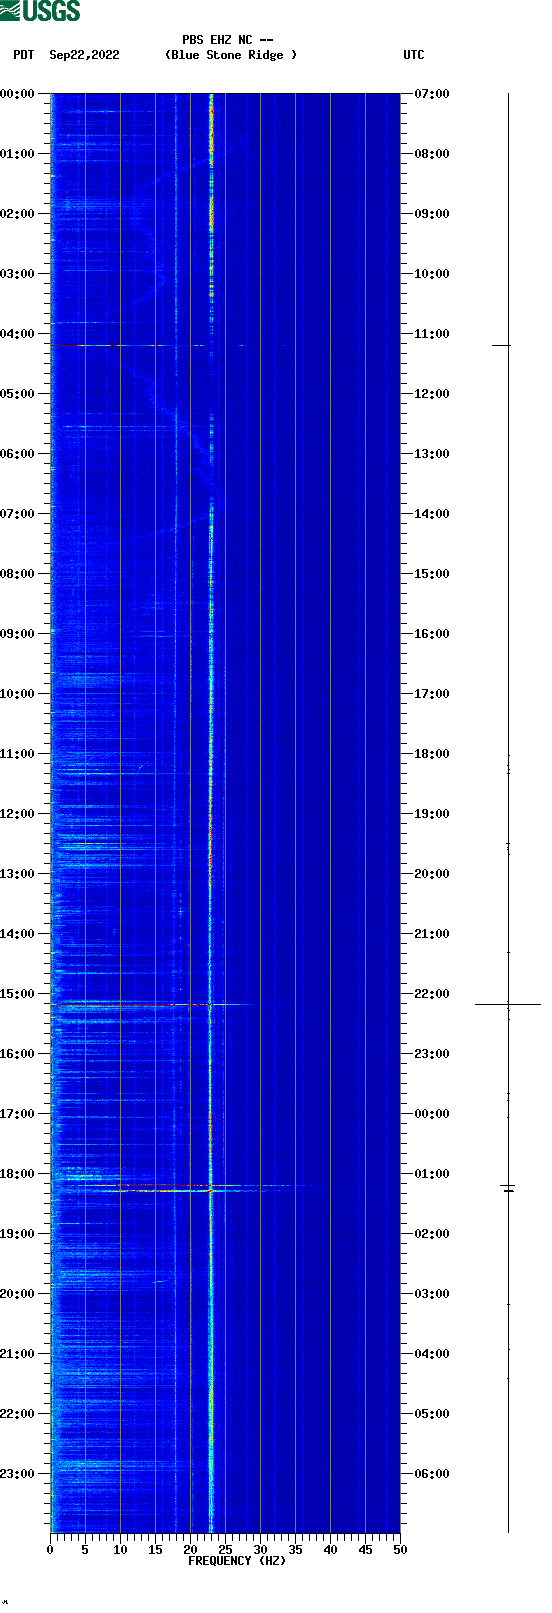Click the USGS logo
The width and height of the screenshot is (552, 1613).
pos(40,11)
